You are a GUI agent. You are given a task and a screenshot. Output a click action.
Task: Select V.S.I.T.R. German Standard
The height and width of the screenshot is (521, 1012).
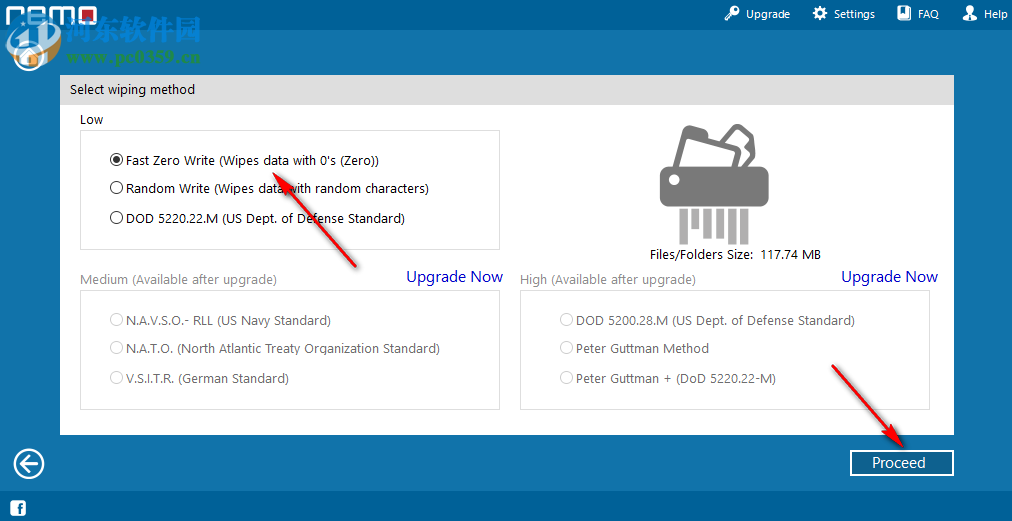point(199,378)
